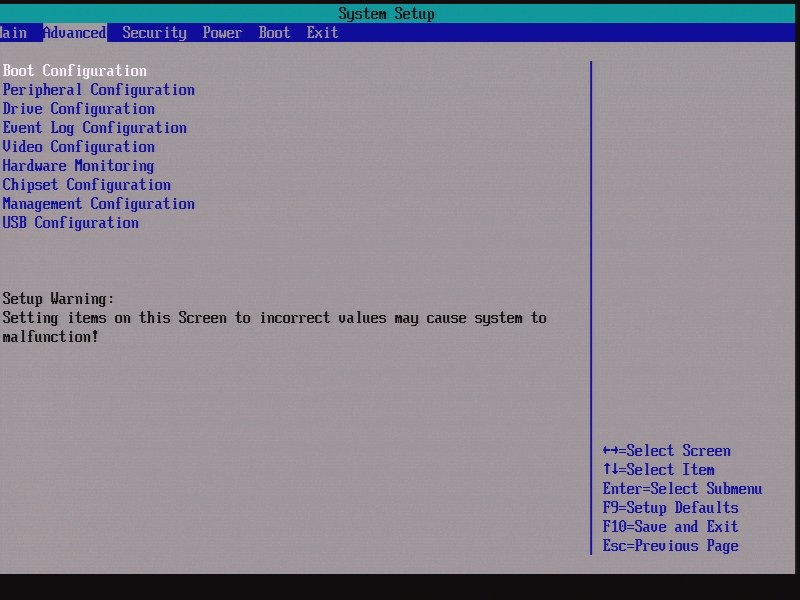Select the Boot tab
This screenshot has height=600, width=800.
point(273,32)
